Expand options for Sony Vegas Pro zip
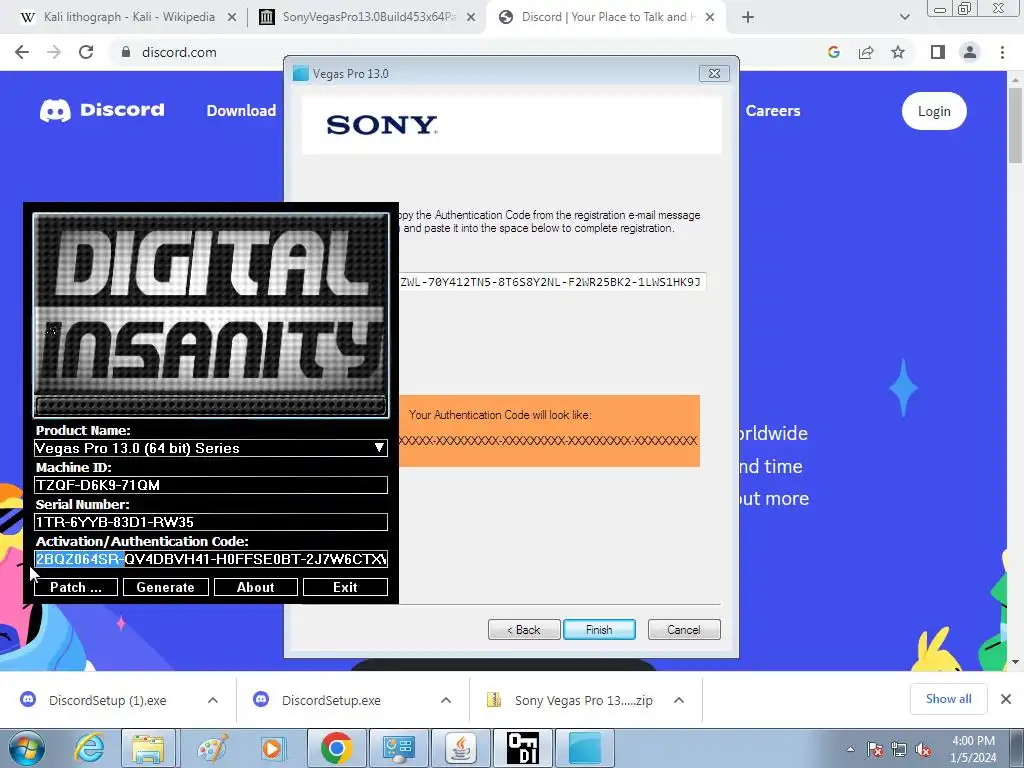The width and height of the screenshot is (1024, 768). tap(679, 700)
